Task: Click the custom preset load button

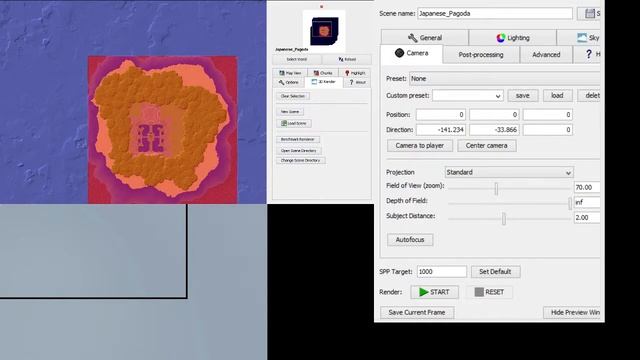Action: click(x=557, y=96)
